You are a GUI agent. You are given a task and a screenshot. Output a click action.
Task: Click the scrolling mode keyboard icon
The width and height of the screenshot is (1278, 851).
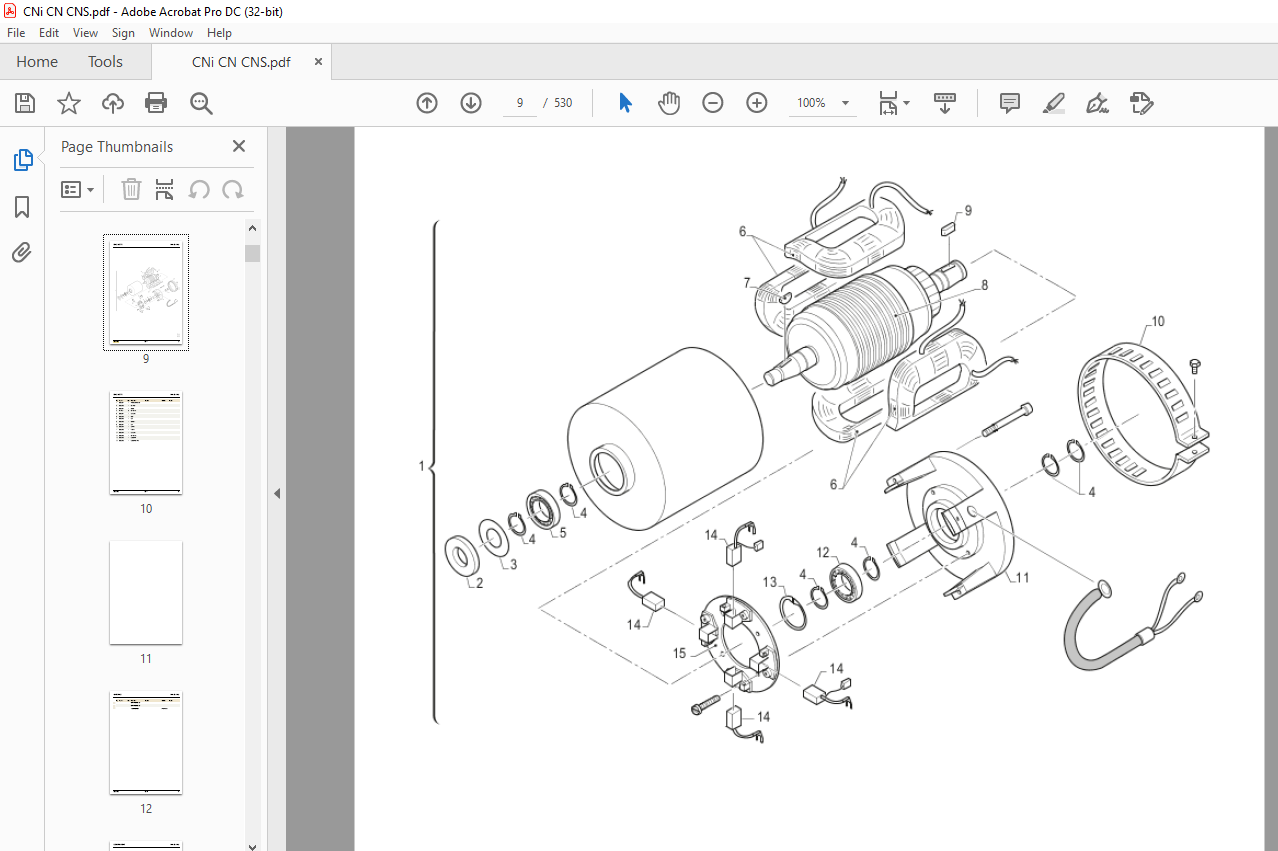click(945, 103)
